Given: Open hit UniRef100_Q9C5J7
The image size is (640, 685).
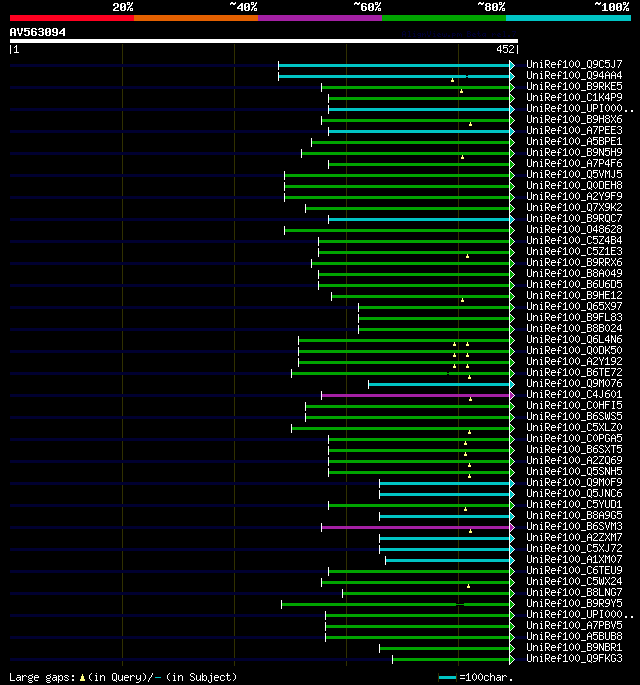Looking at the screenshot, I should pos(574,64).
